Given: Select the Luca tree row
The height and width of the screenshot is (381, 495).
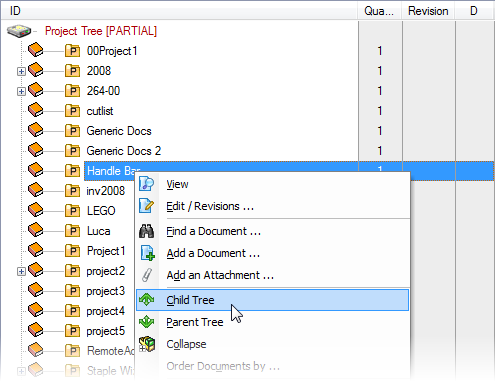Looking at the screenshot, I should coord(99,231).
